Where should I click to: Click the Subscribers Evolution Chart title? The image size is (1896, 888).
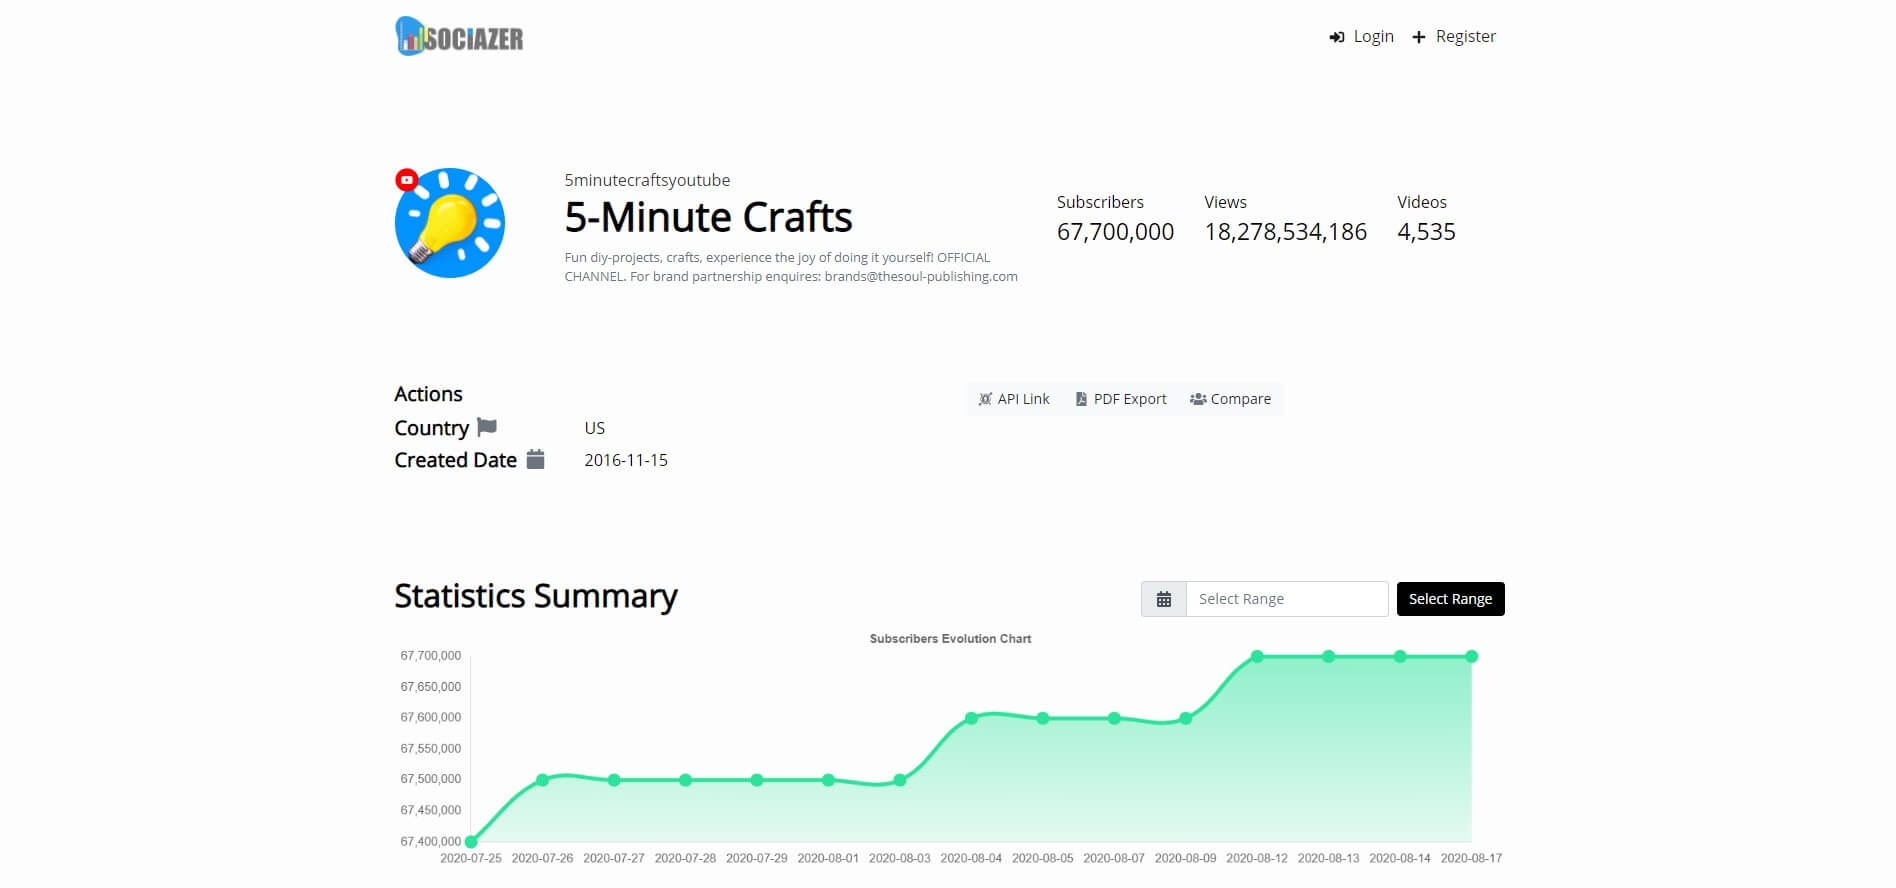tap(950, 639)
